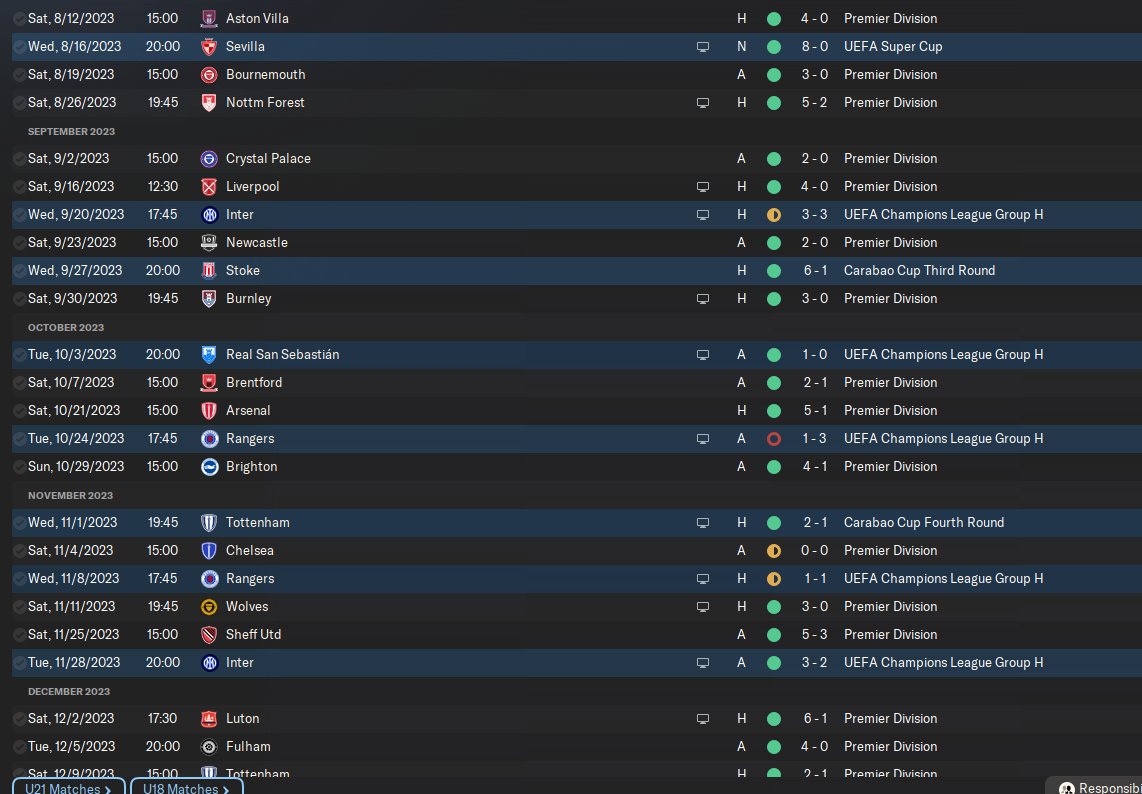Image resolution: width=1142 pixels, height=794 pixels.
Task: Click TV broadcast icon on Sevilla fixture
Action: pyautogui.click(x=703, y=46)
